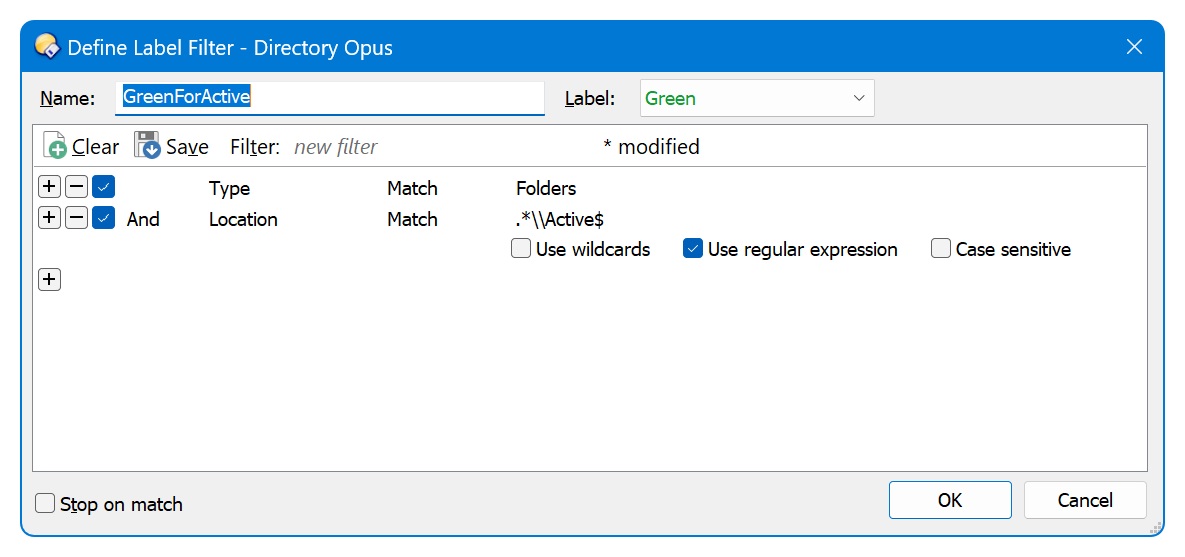The height and width of the screenshot is (557, 1185).
Task: Open the Filter name field showing new filter
Action: [336, 147]
